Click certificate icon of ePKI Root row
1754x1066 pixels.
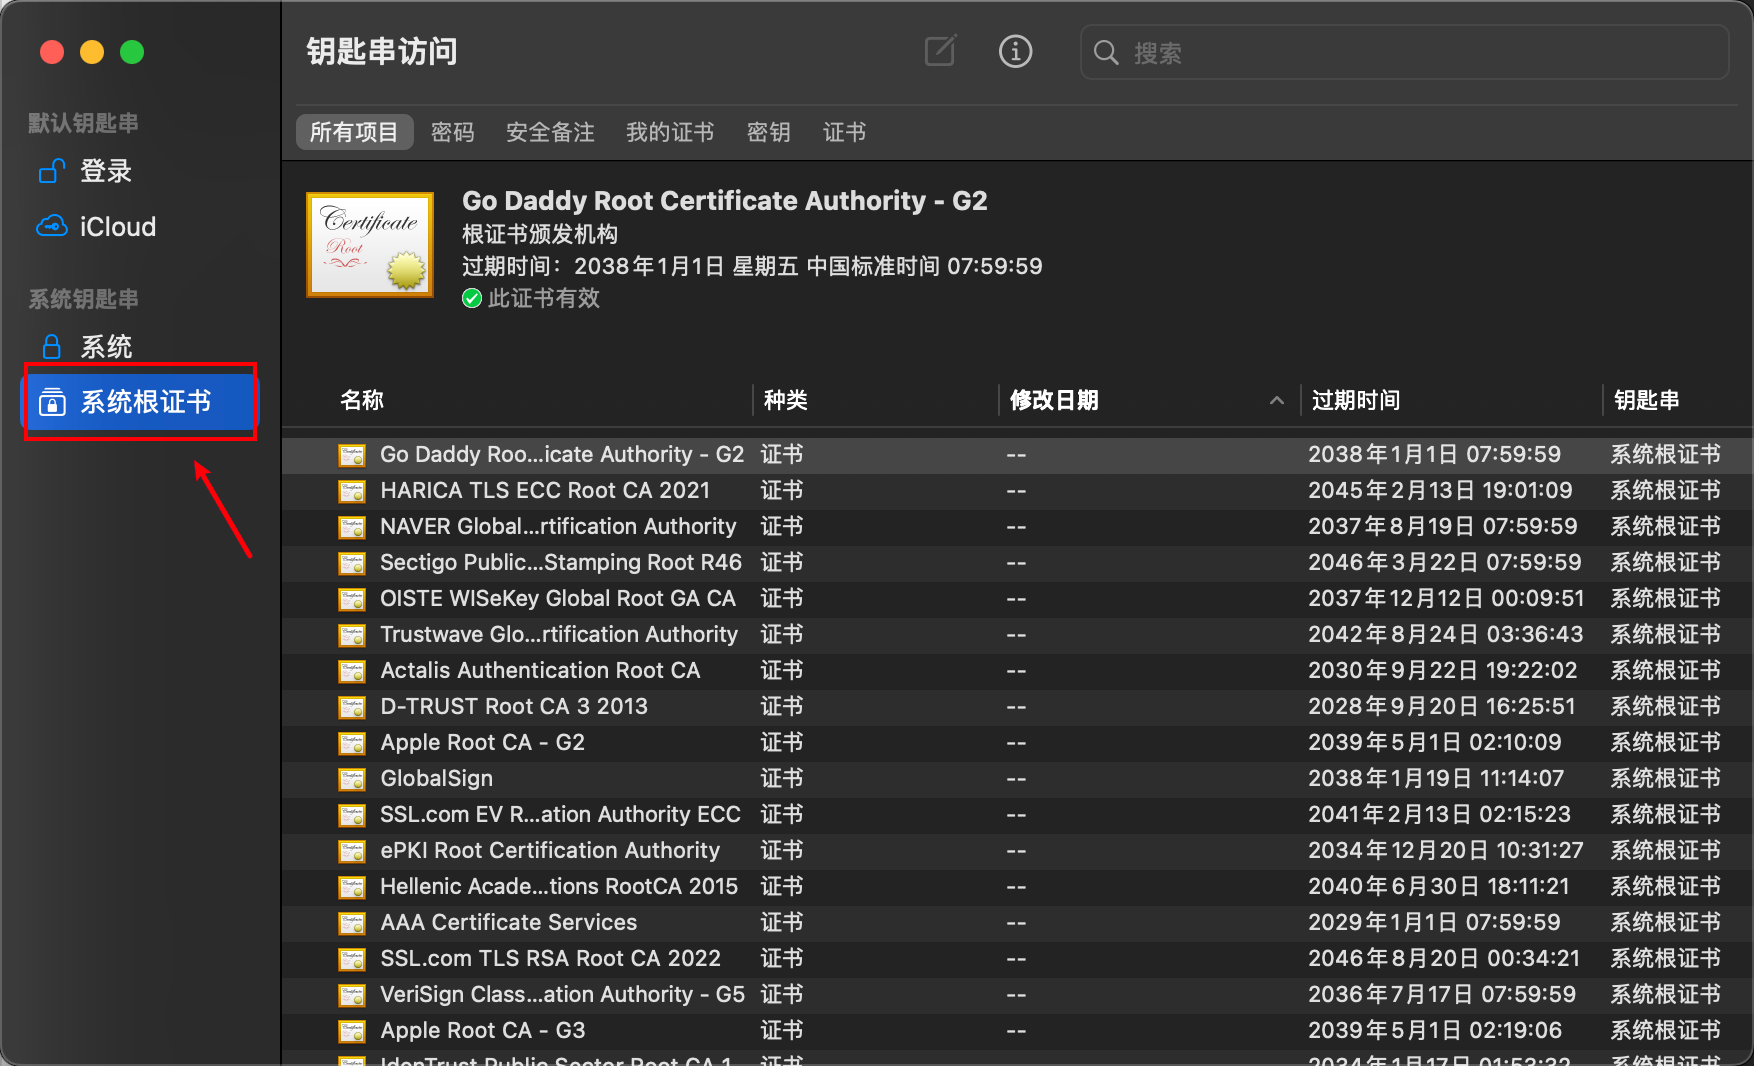pyautogui.click(x=352, y=851)
